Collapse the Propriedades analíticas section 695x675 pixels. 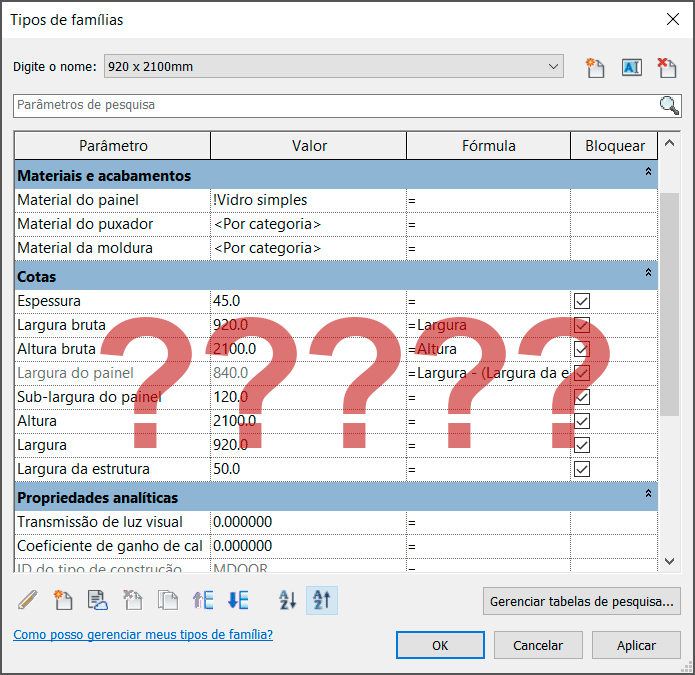tap(647, 494)
